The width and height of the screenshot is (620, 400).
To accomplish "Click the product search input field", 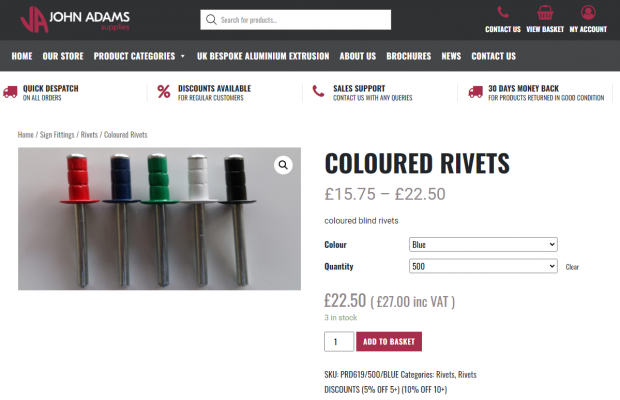I will 296,20.
